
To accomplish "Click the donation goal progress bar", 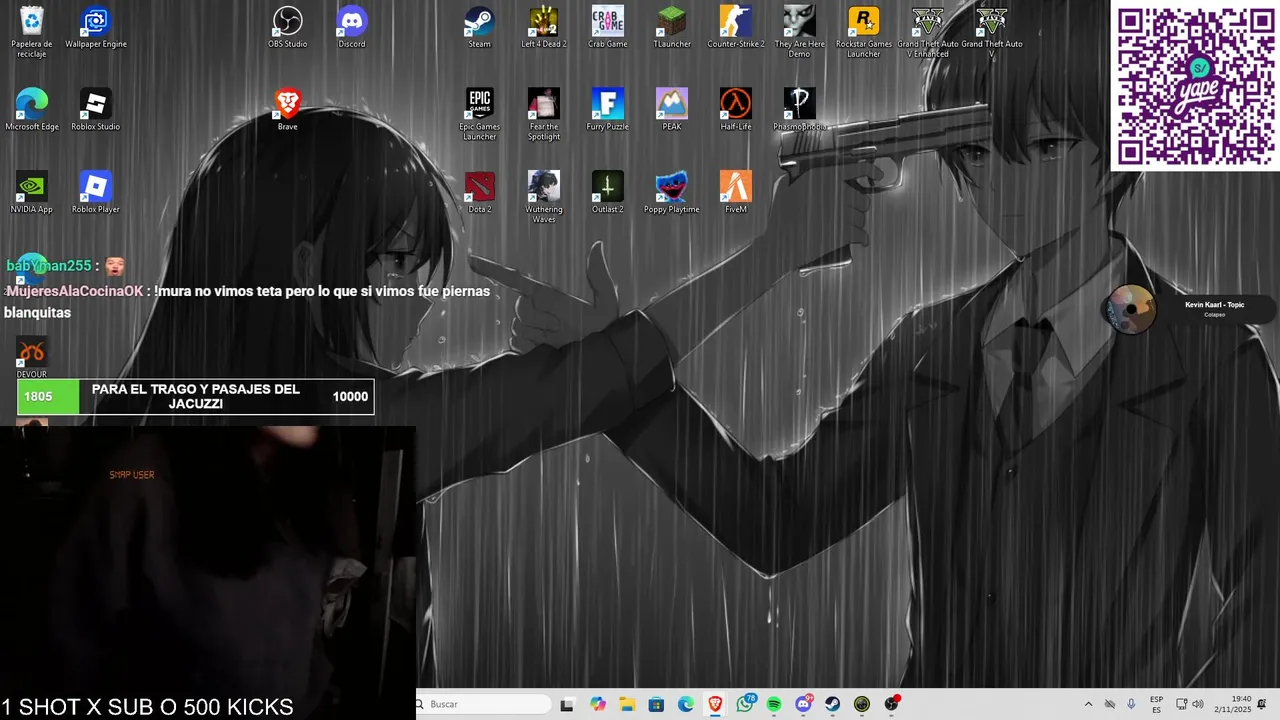I will (196, 397).
